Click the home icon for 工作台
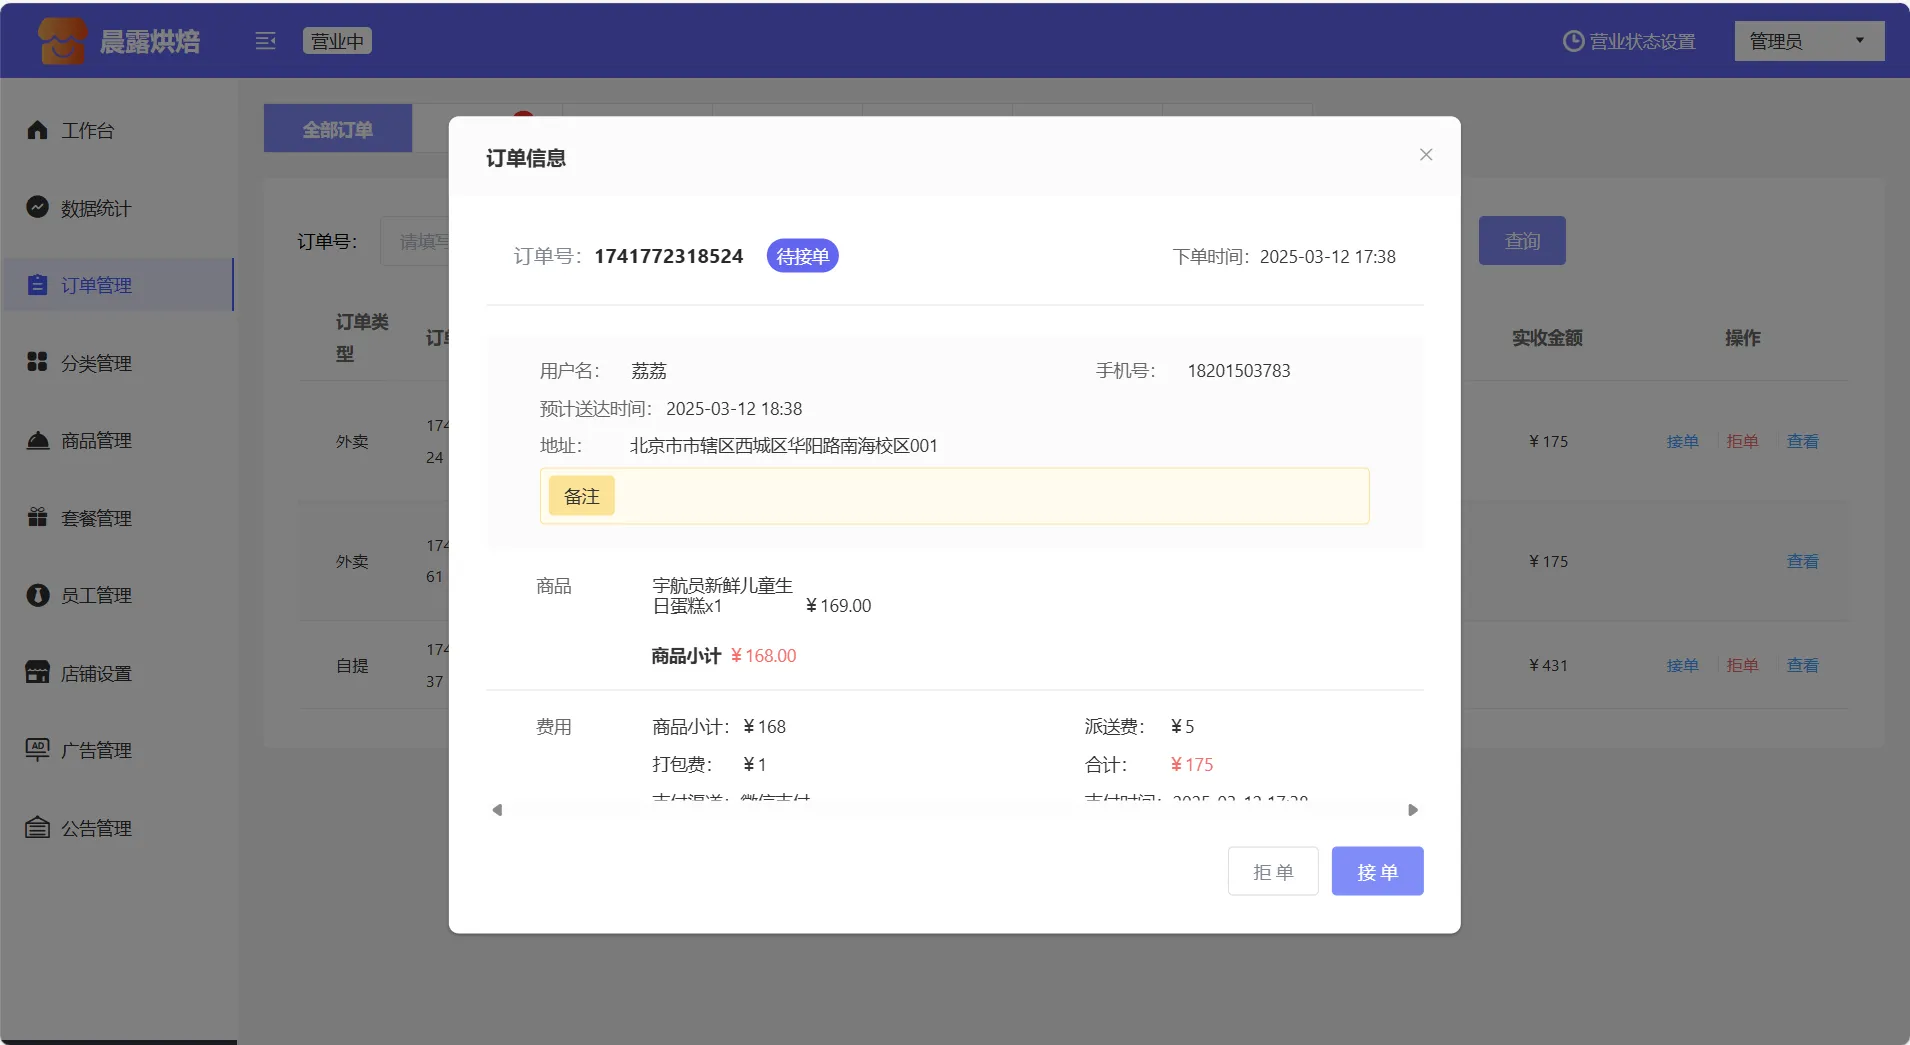Screen dimensions: 1910x1045 click(x=38, y=130)
